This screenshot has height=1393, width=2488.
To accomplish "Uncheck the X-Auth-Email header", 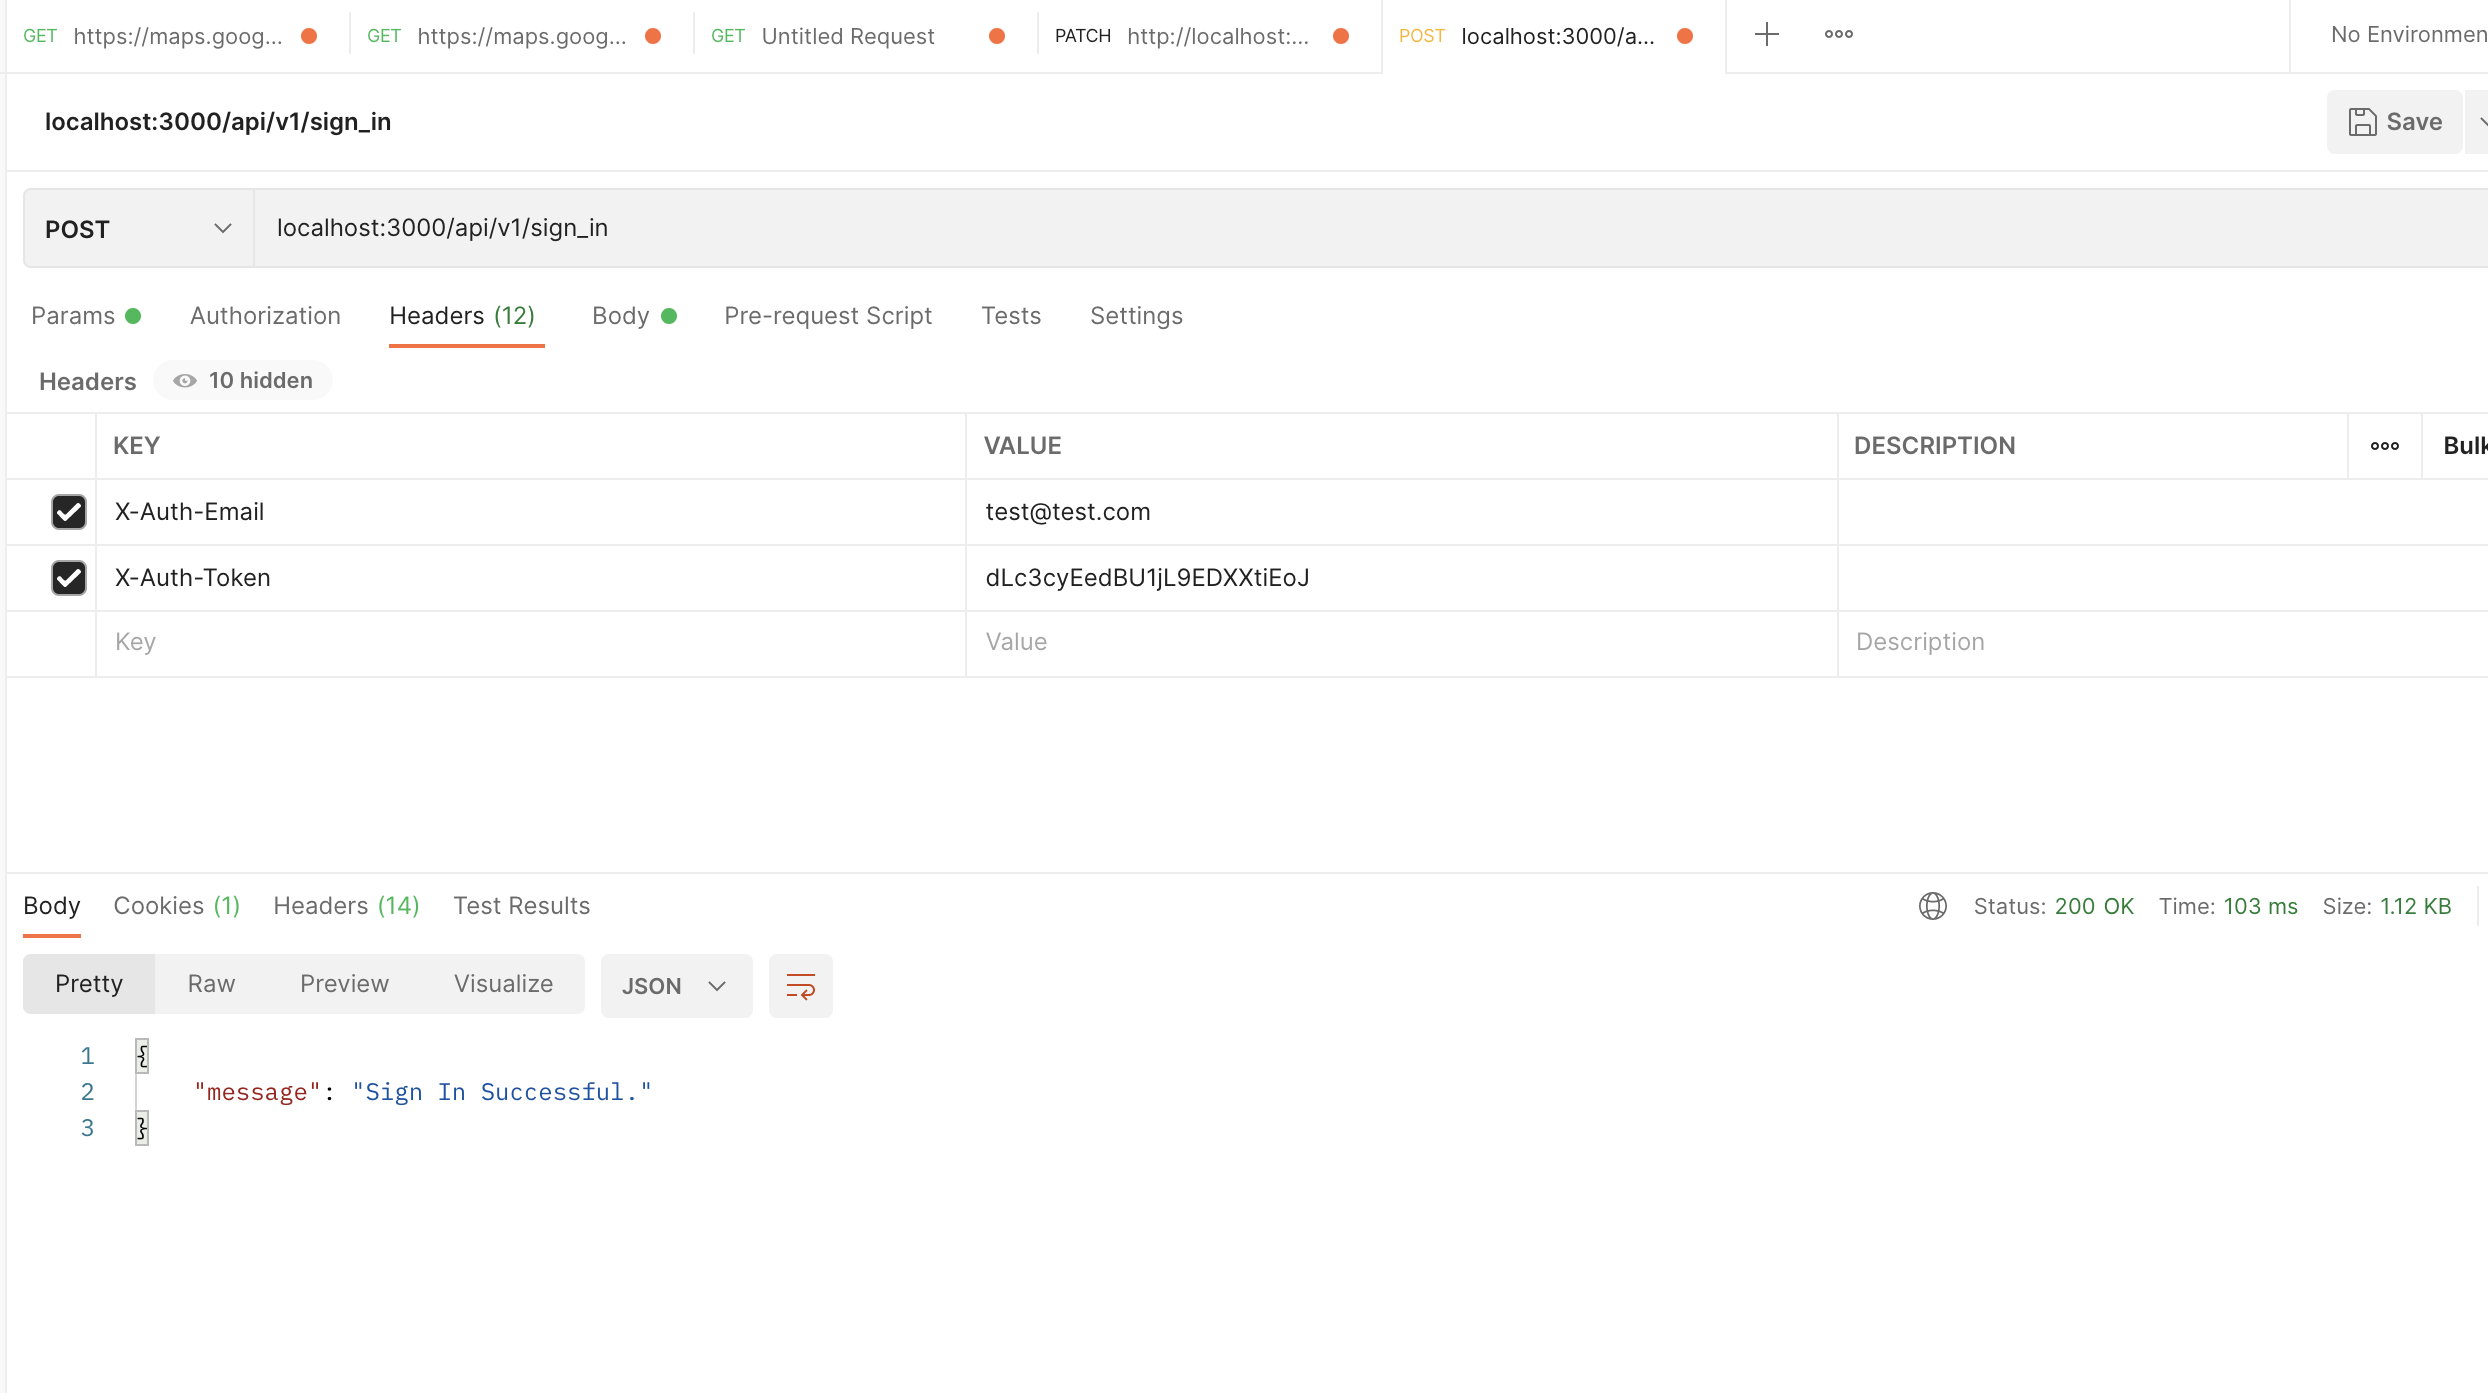I will (x=68, y=512).
